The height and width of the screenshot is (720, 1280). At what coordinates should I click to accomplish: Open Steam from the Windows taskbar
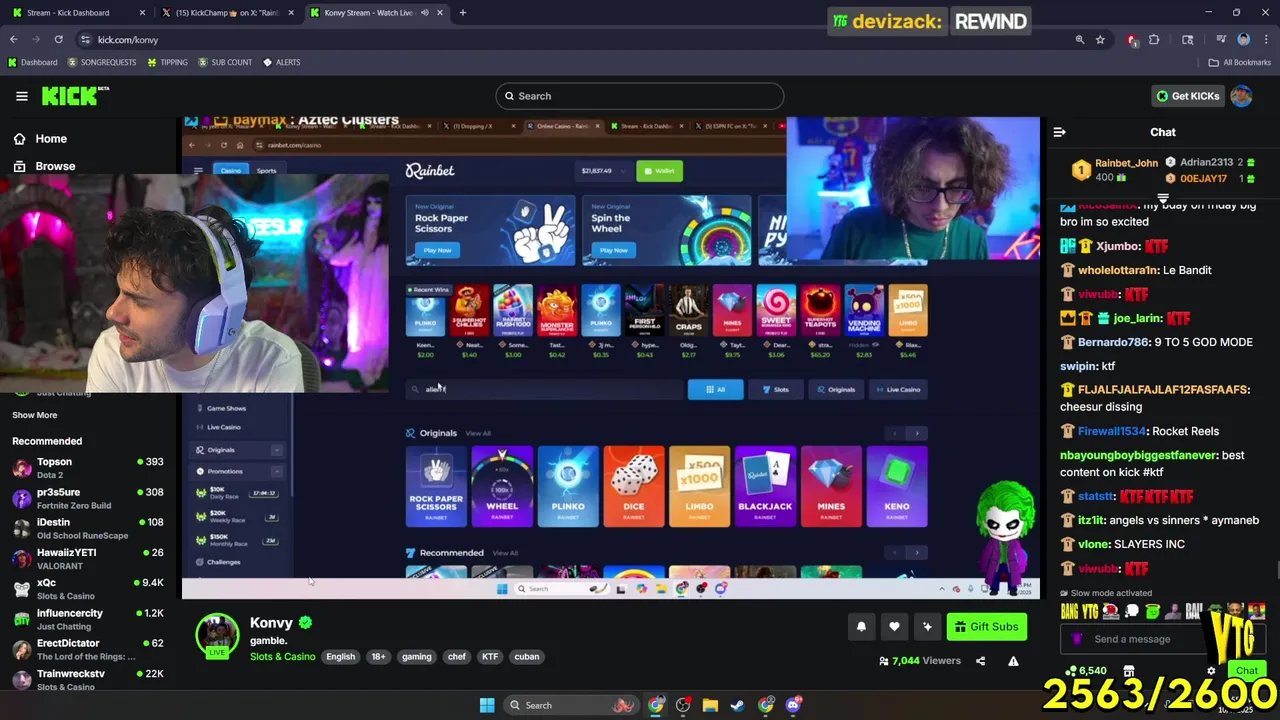tap(737, 705)
